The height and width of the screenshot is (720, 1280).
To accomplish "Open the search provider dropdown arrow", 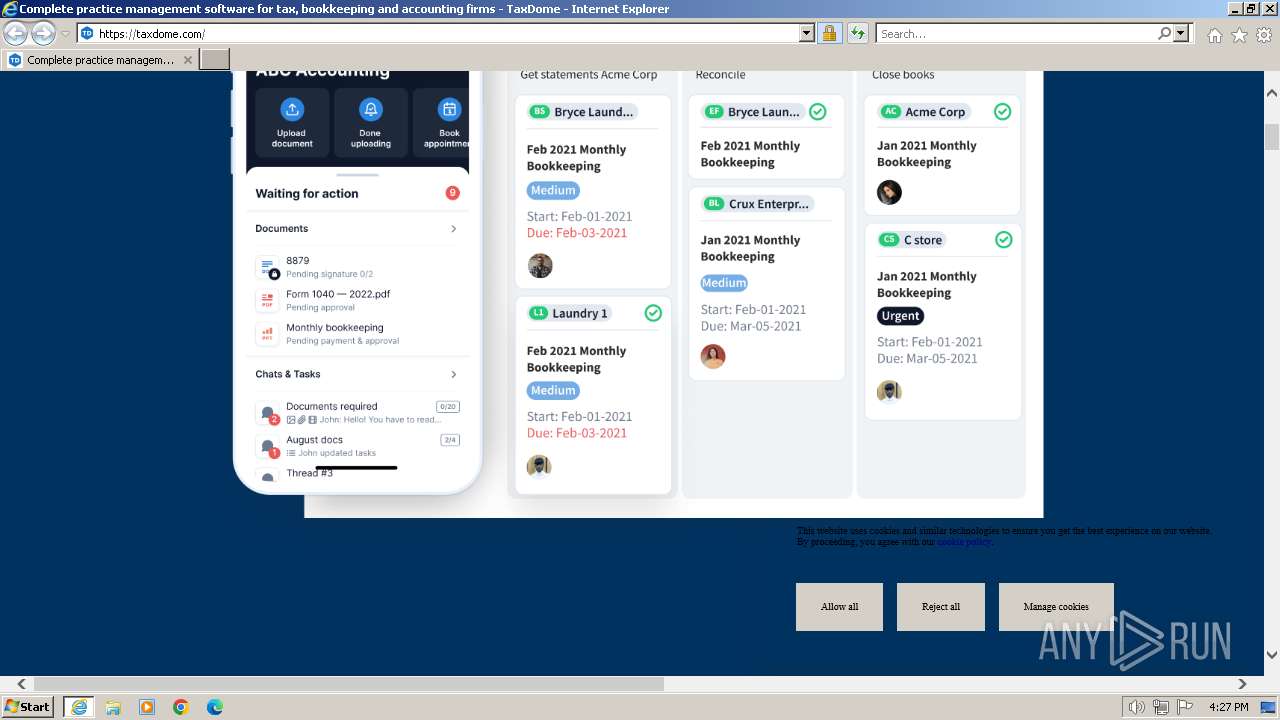I will (1181, 33).
